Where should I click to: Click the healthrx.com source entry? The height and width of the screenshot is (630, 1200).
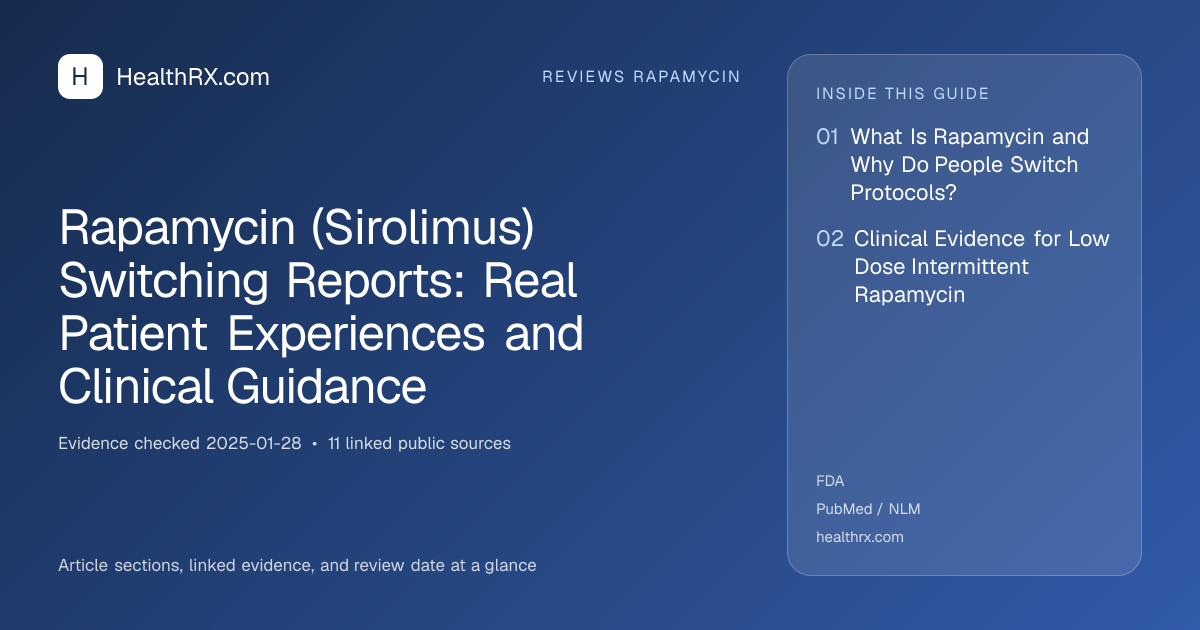coord(860,537)
